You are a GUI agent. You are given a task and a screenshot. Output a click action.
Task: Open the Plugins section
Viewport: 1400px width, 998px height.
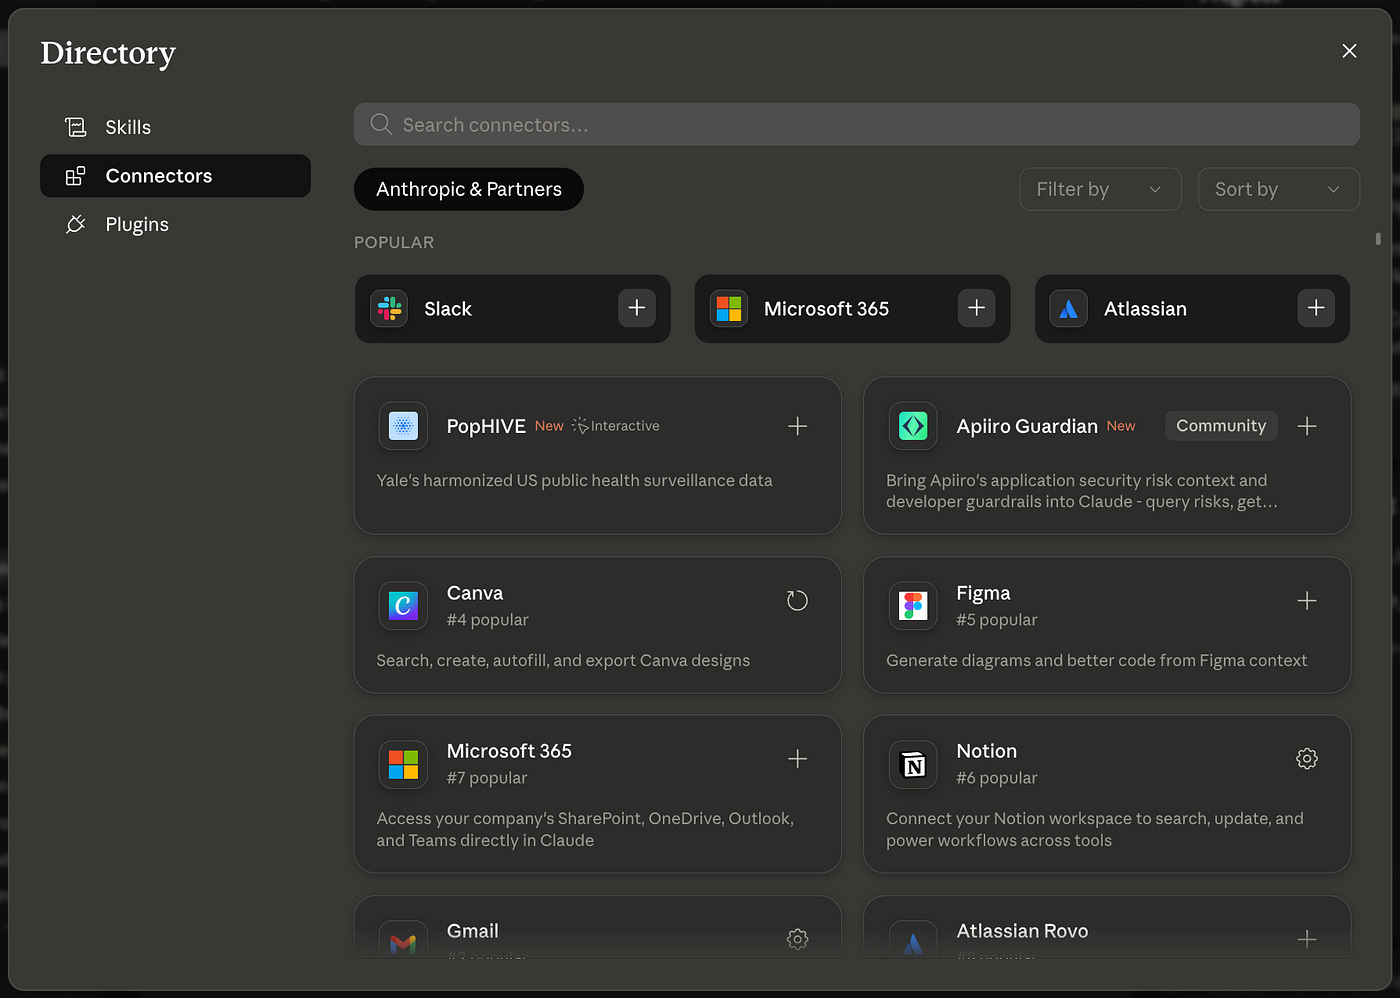[175, 224]
